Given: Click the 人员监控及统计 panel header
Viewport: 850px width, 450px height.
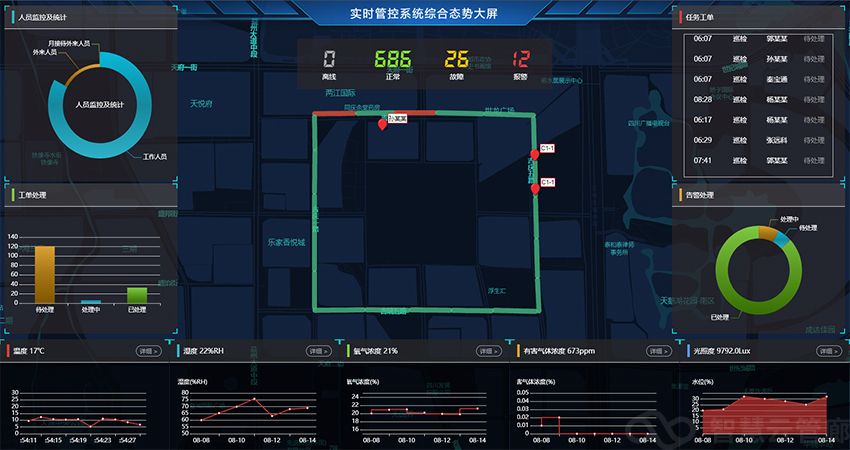Looking at the screenshot, I should (x=90, y=17).
